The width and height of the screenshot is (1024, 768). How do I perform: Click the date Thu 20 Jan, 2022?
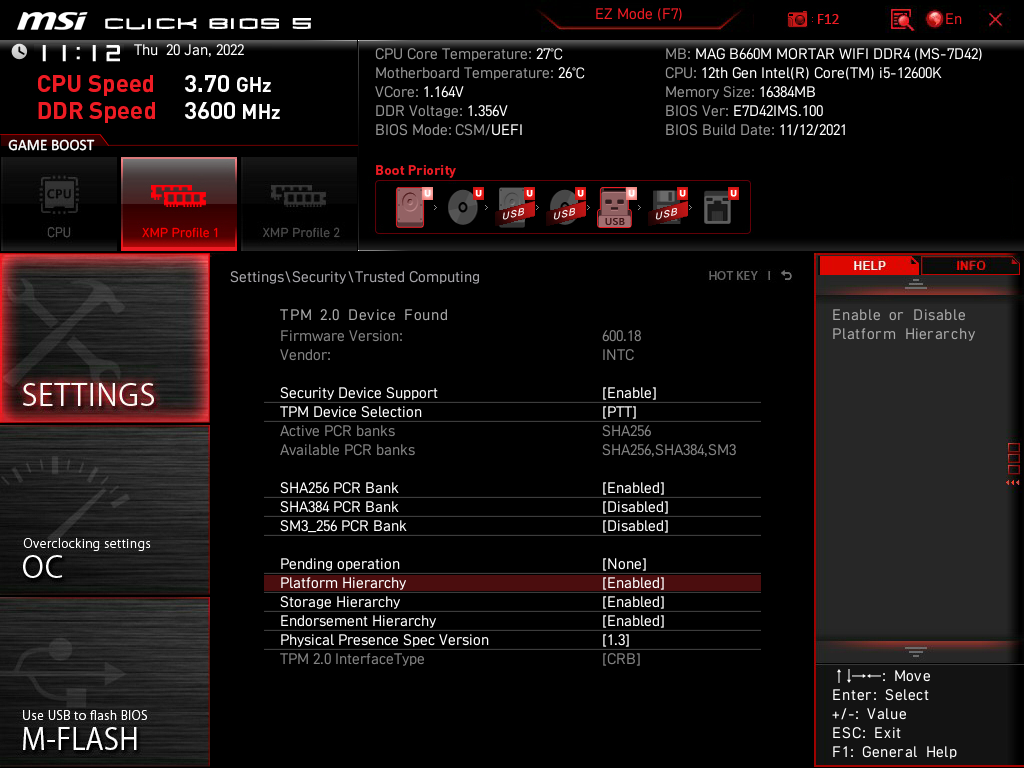(x=189, y=50)
